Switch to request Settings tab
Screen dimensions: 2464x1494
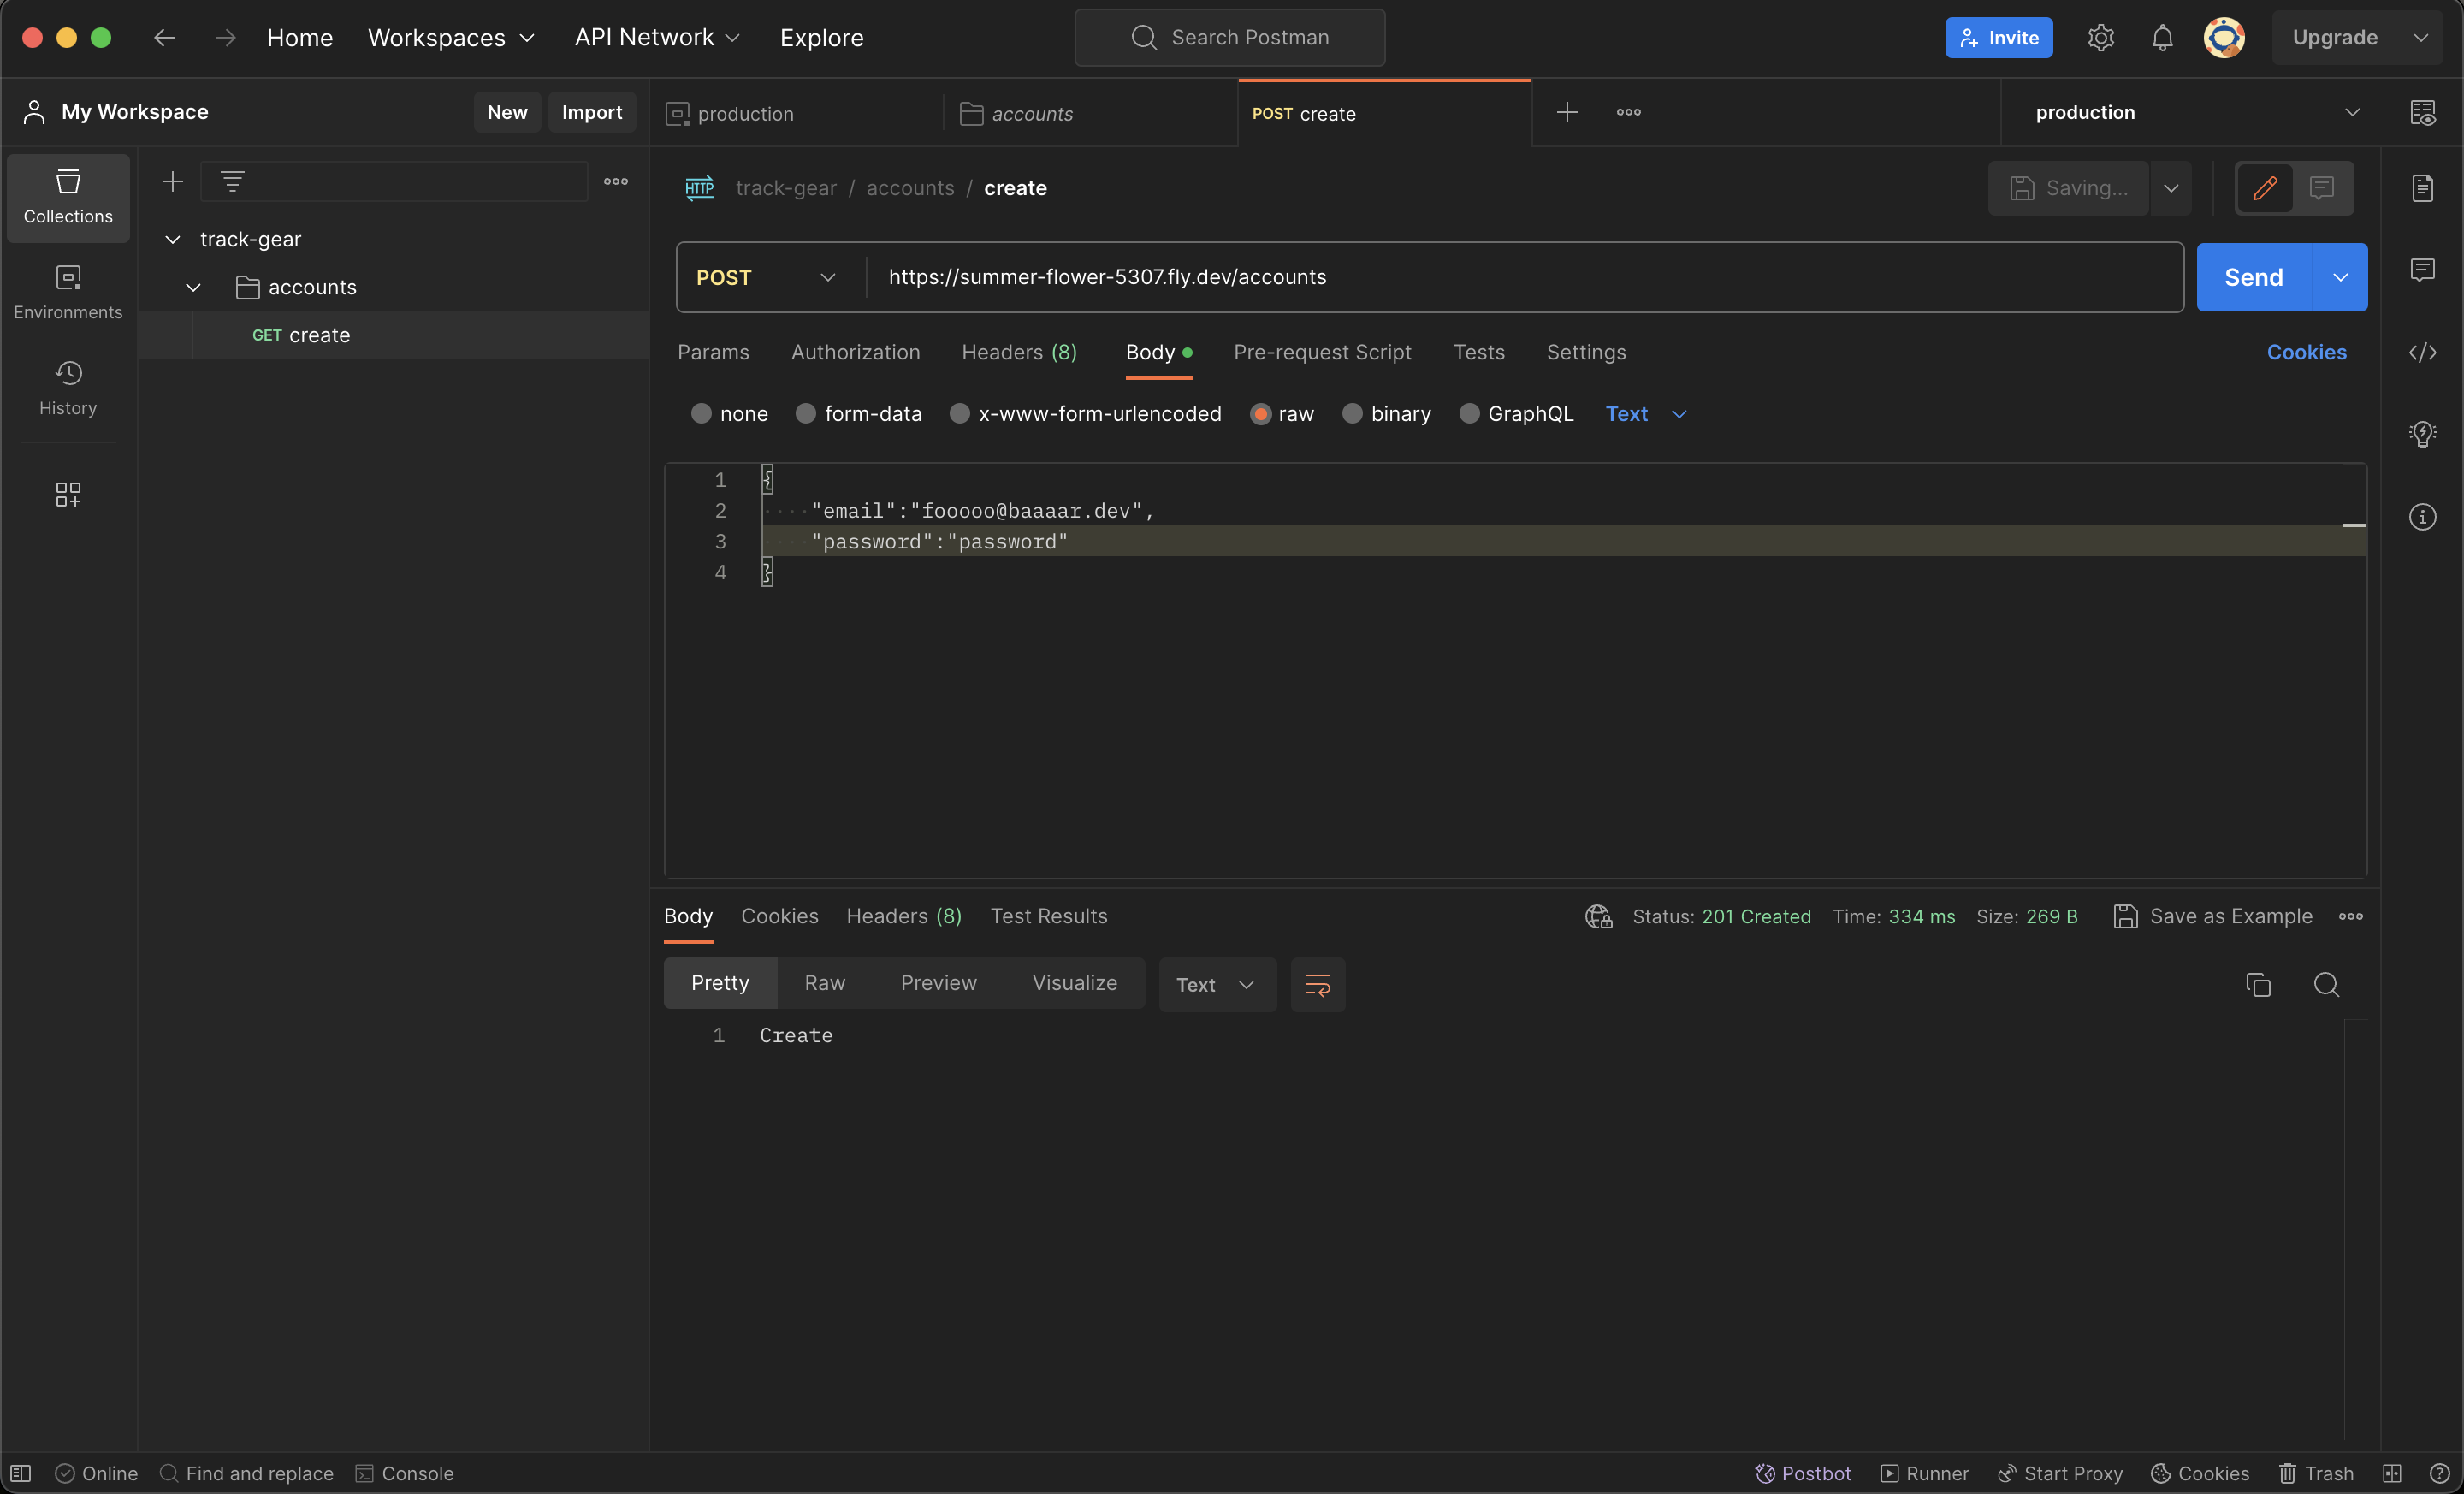[x=1586, y=352]
